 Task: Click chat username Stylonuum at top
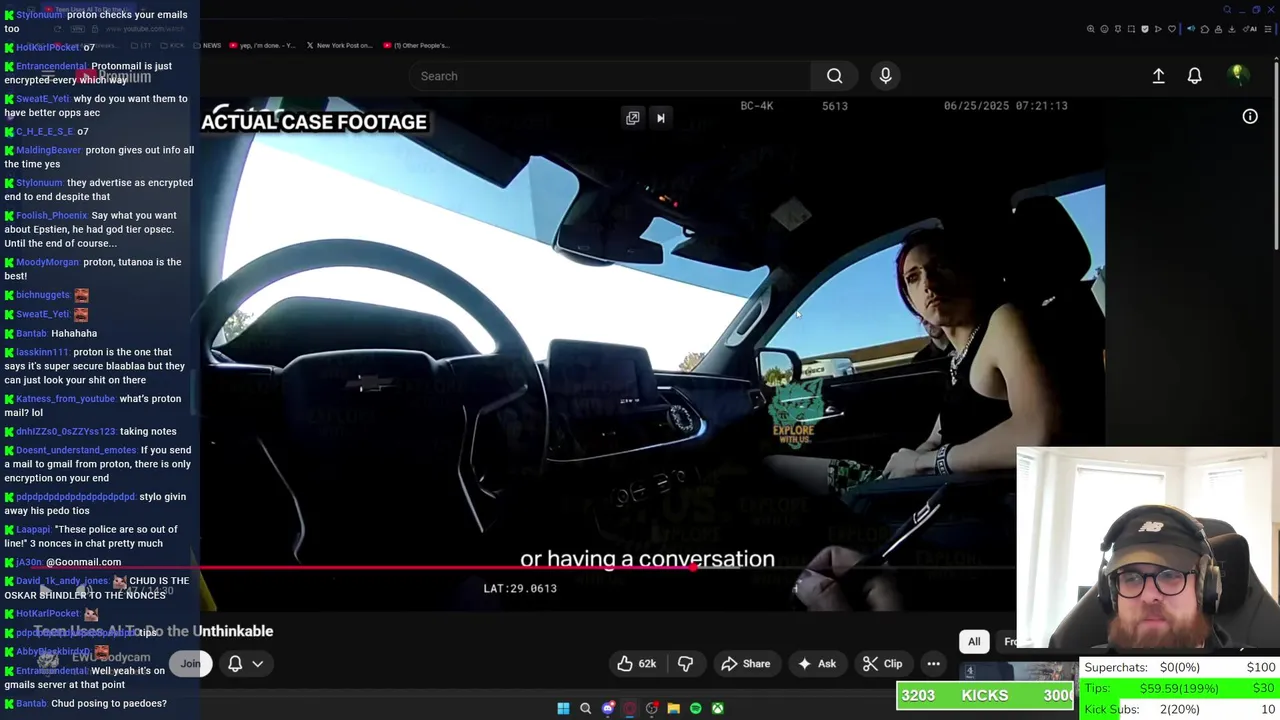[39, 15]
